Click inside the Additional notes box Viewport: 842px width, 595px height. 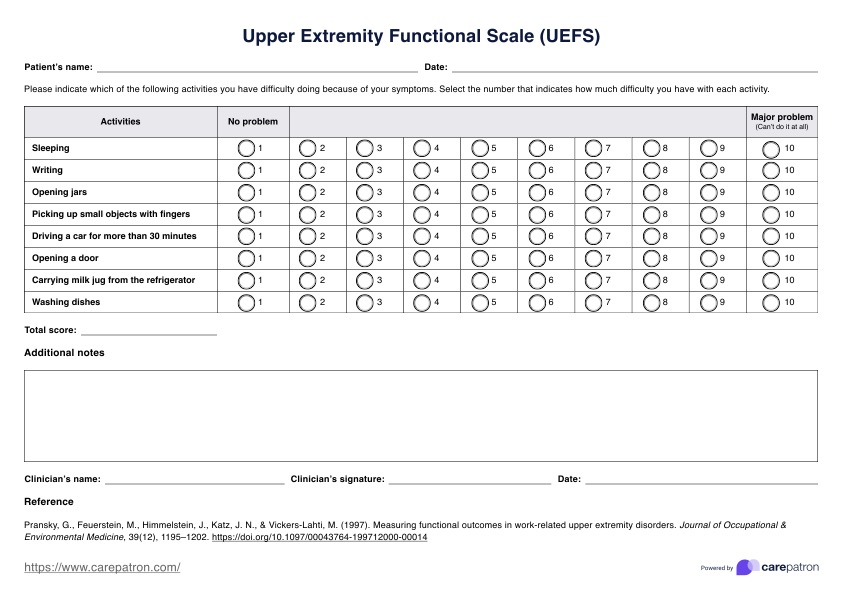tap(420, 416)
